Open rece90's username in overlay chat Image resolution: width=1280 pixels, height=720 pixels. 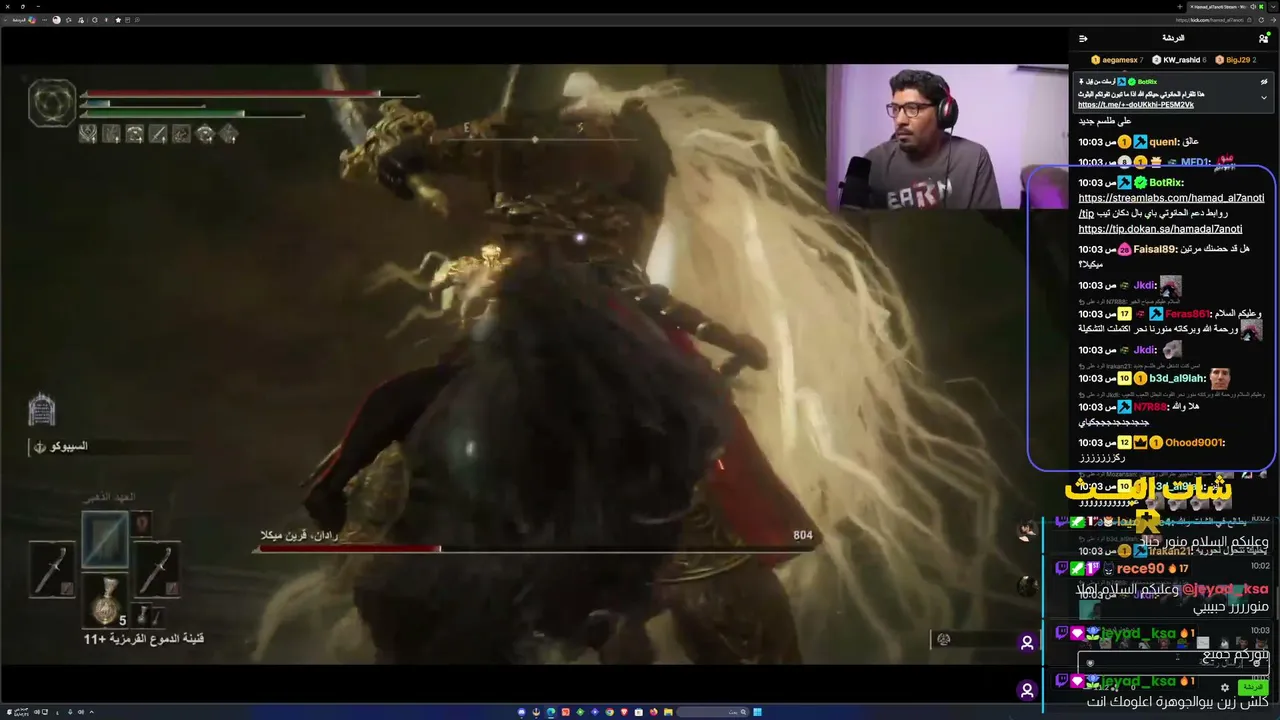click(x=1139, y=569)
